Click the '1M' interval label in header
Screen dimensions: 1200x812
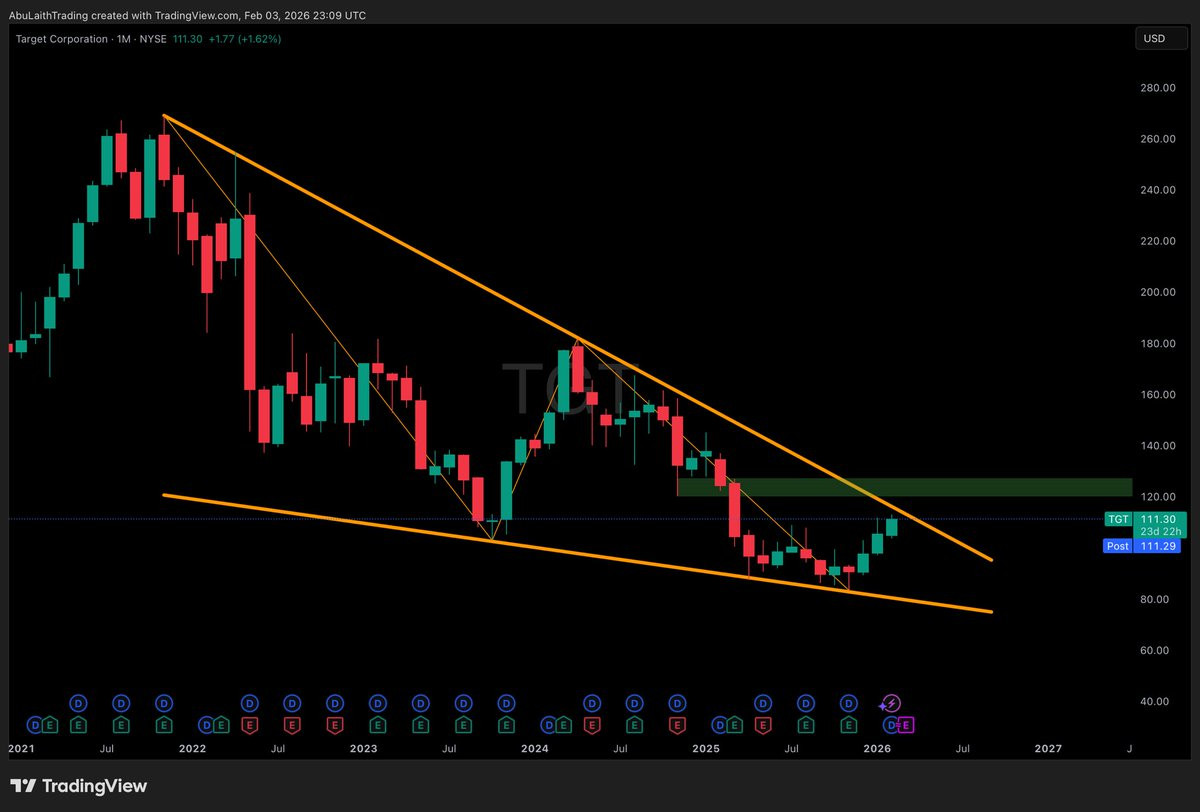click(x=126, y=39)
